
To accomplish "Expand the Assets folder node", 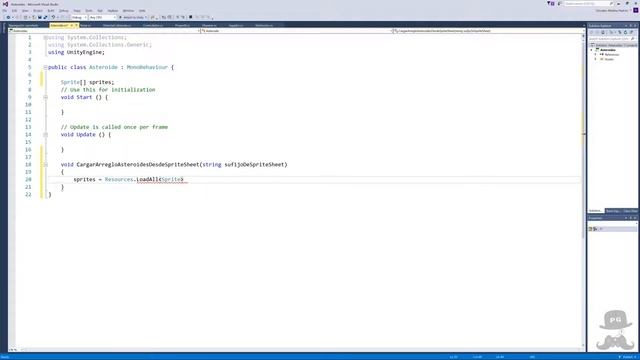I will (x=595, y=59).
